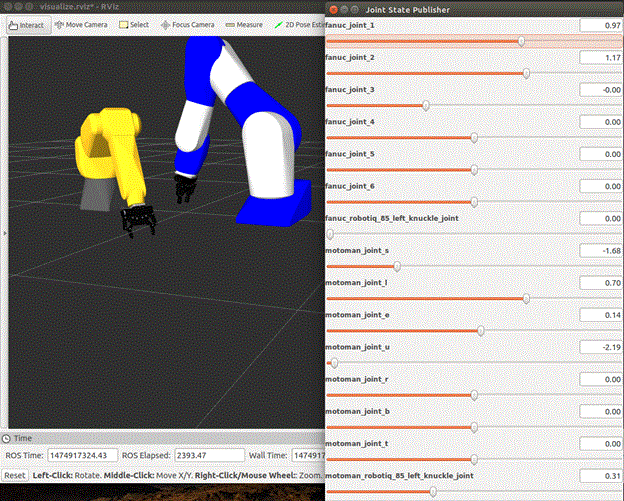Image resolution: width=624 pixels, height=501 pixels.
Task: Click the clock icon in Time panel
Action: 6,439
